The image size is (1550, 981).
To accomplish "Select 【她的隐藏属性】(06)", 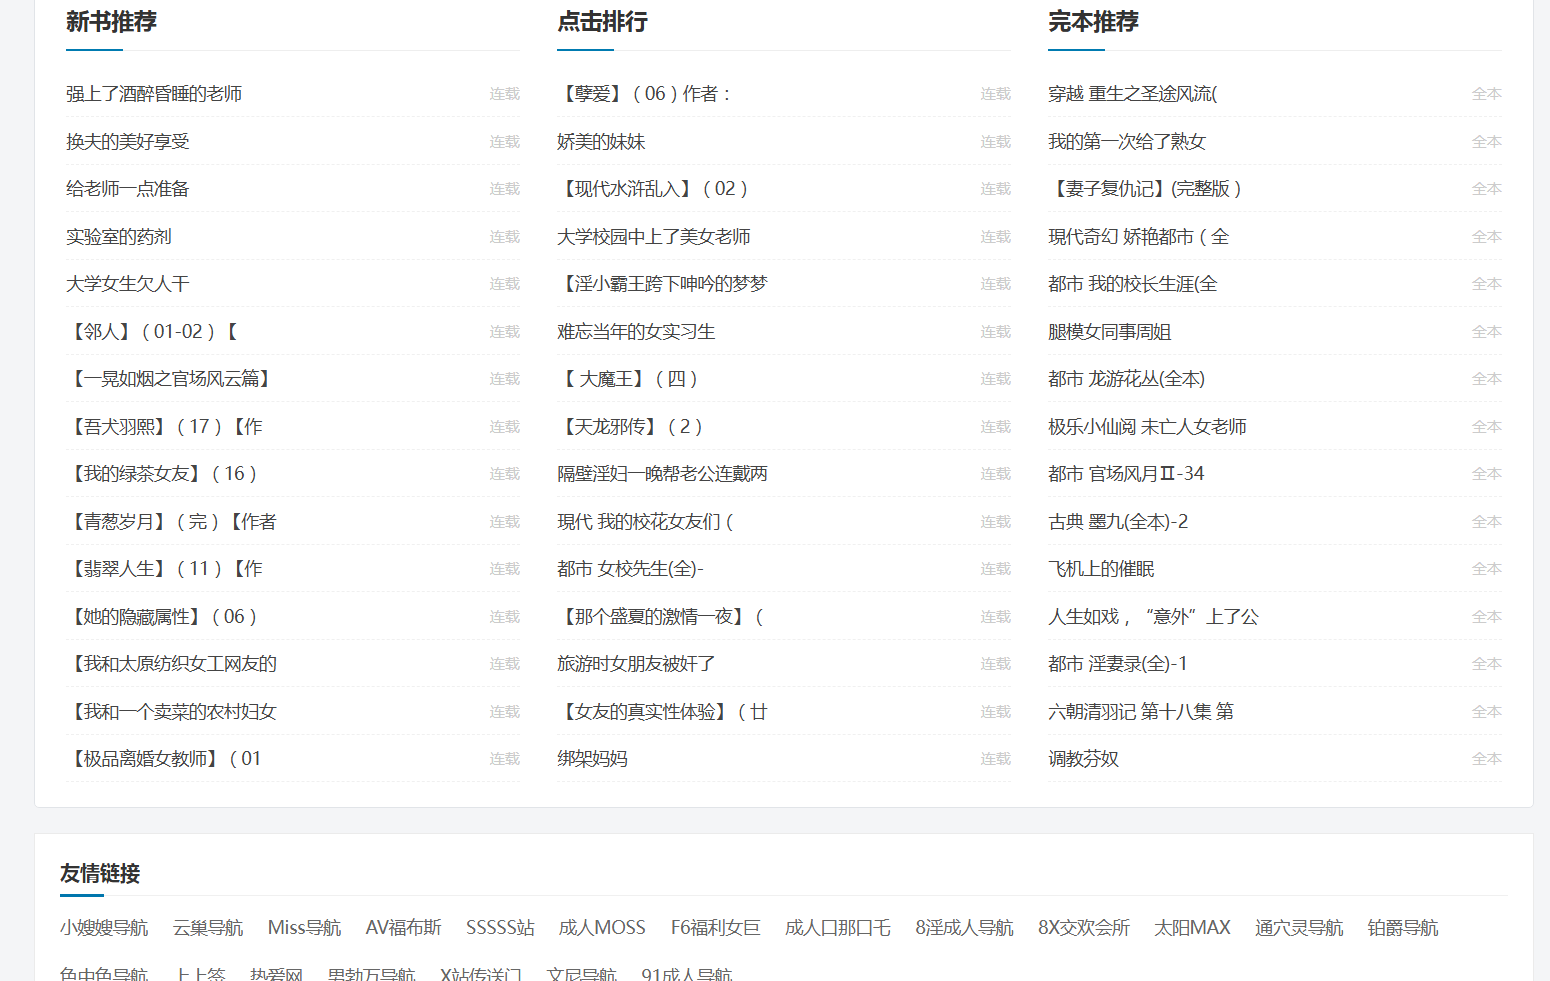I will click(x=162, y=617).
